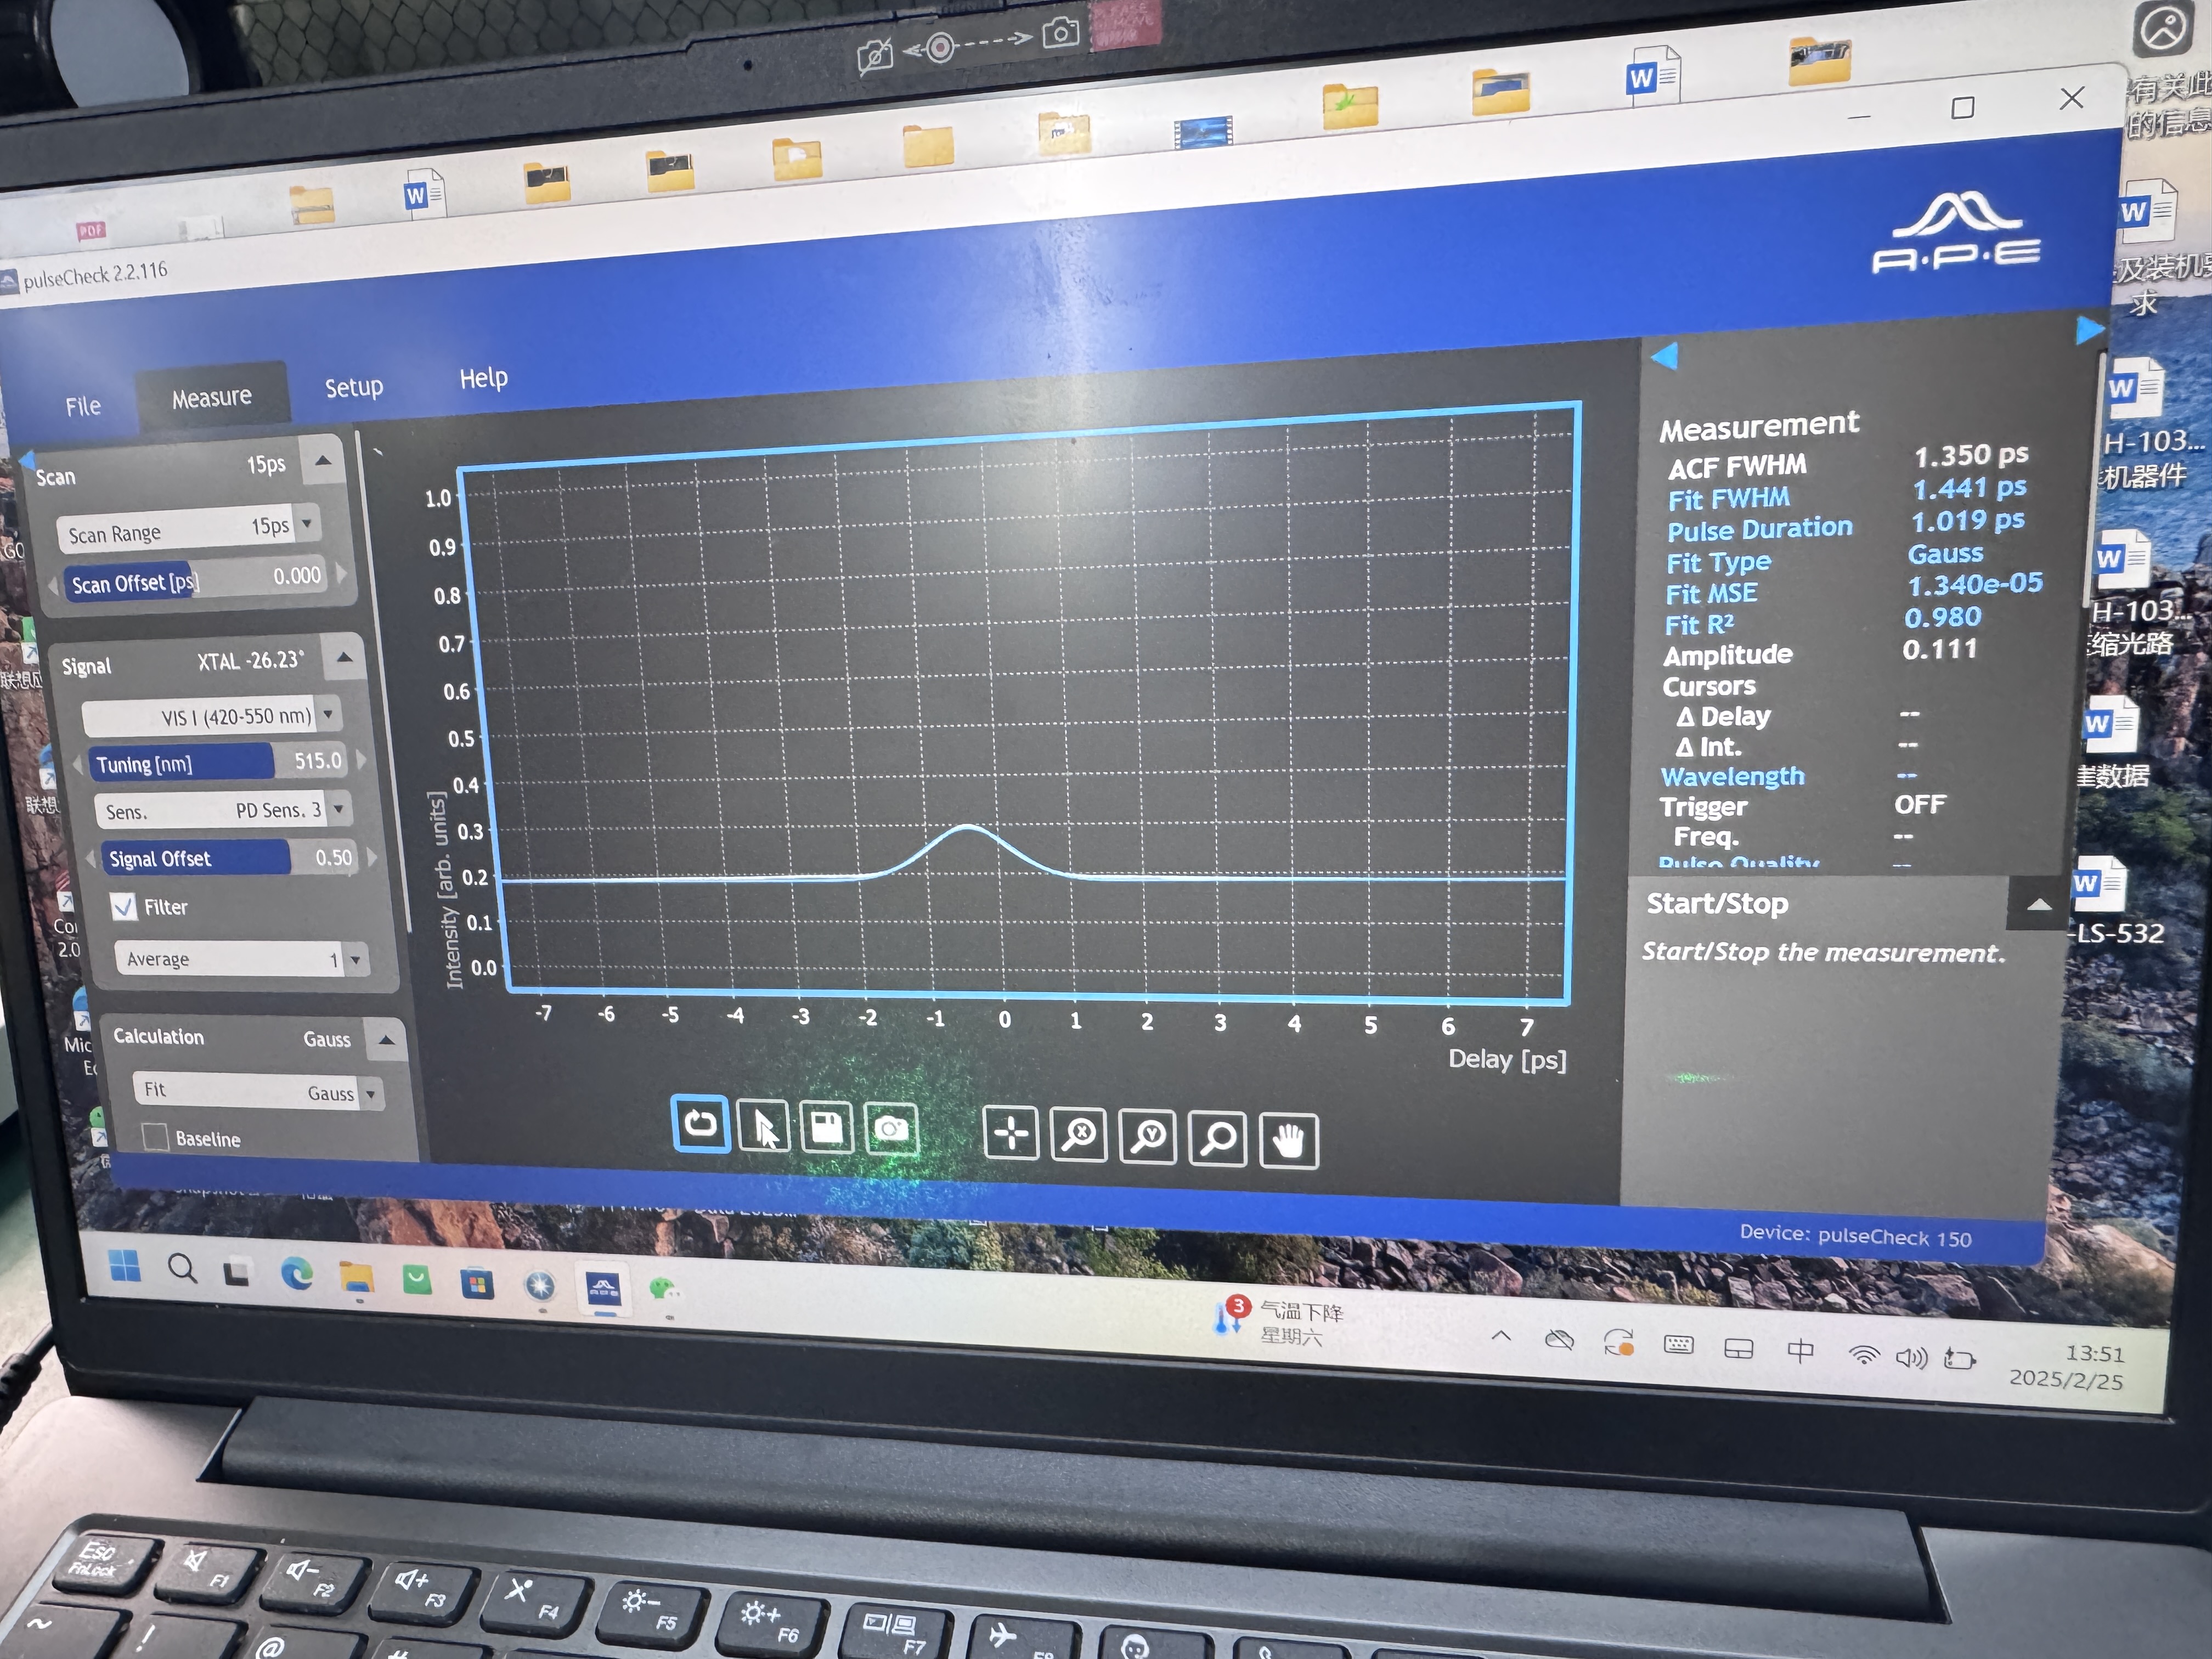
Task: Open the Help menu
Action: (x=483, y=378)
